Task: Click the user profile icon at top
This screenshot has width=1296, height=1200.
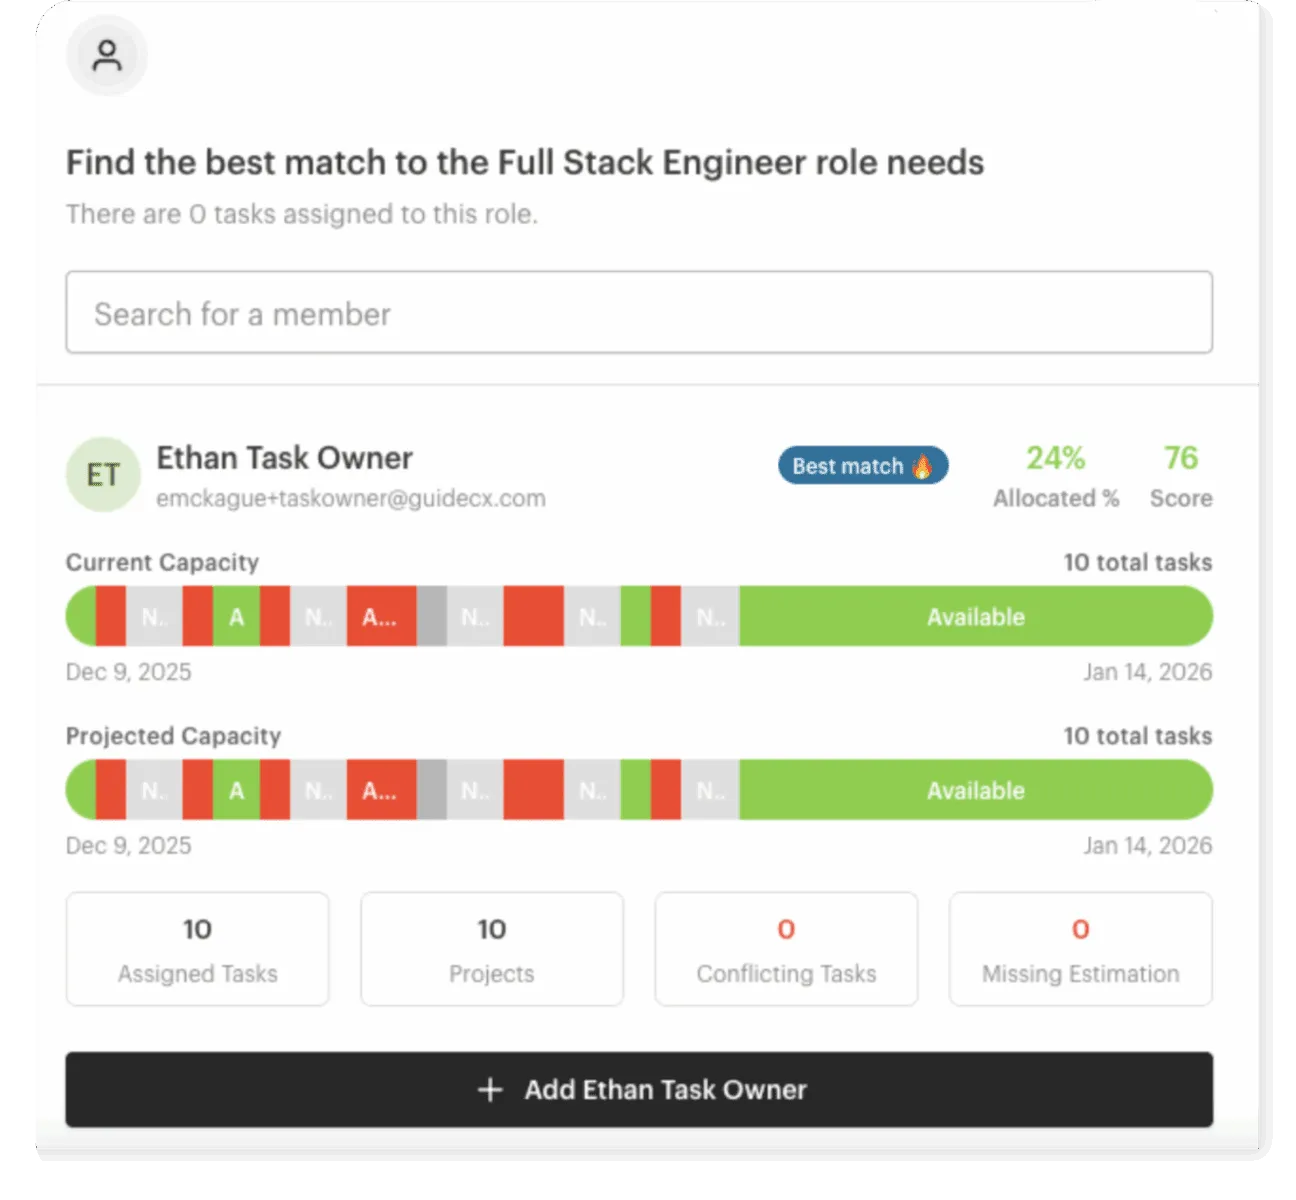Action: [107, 55]
